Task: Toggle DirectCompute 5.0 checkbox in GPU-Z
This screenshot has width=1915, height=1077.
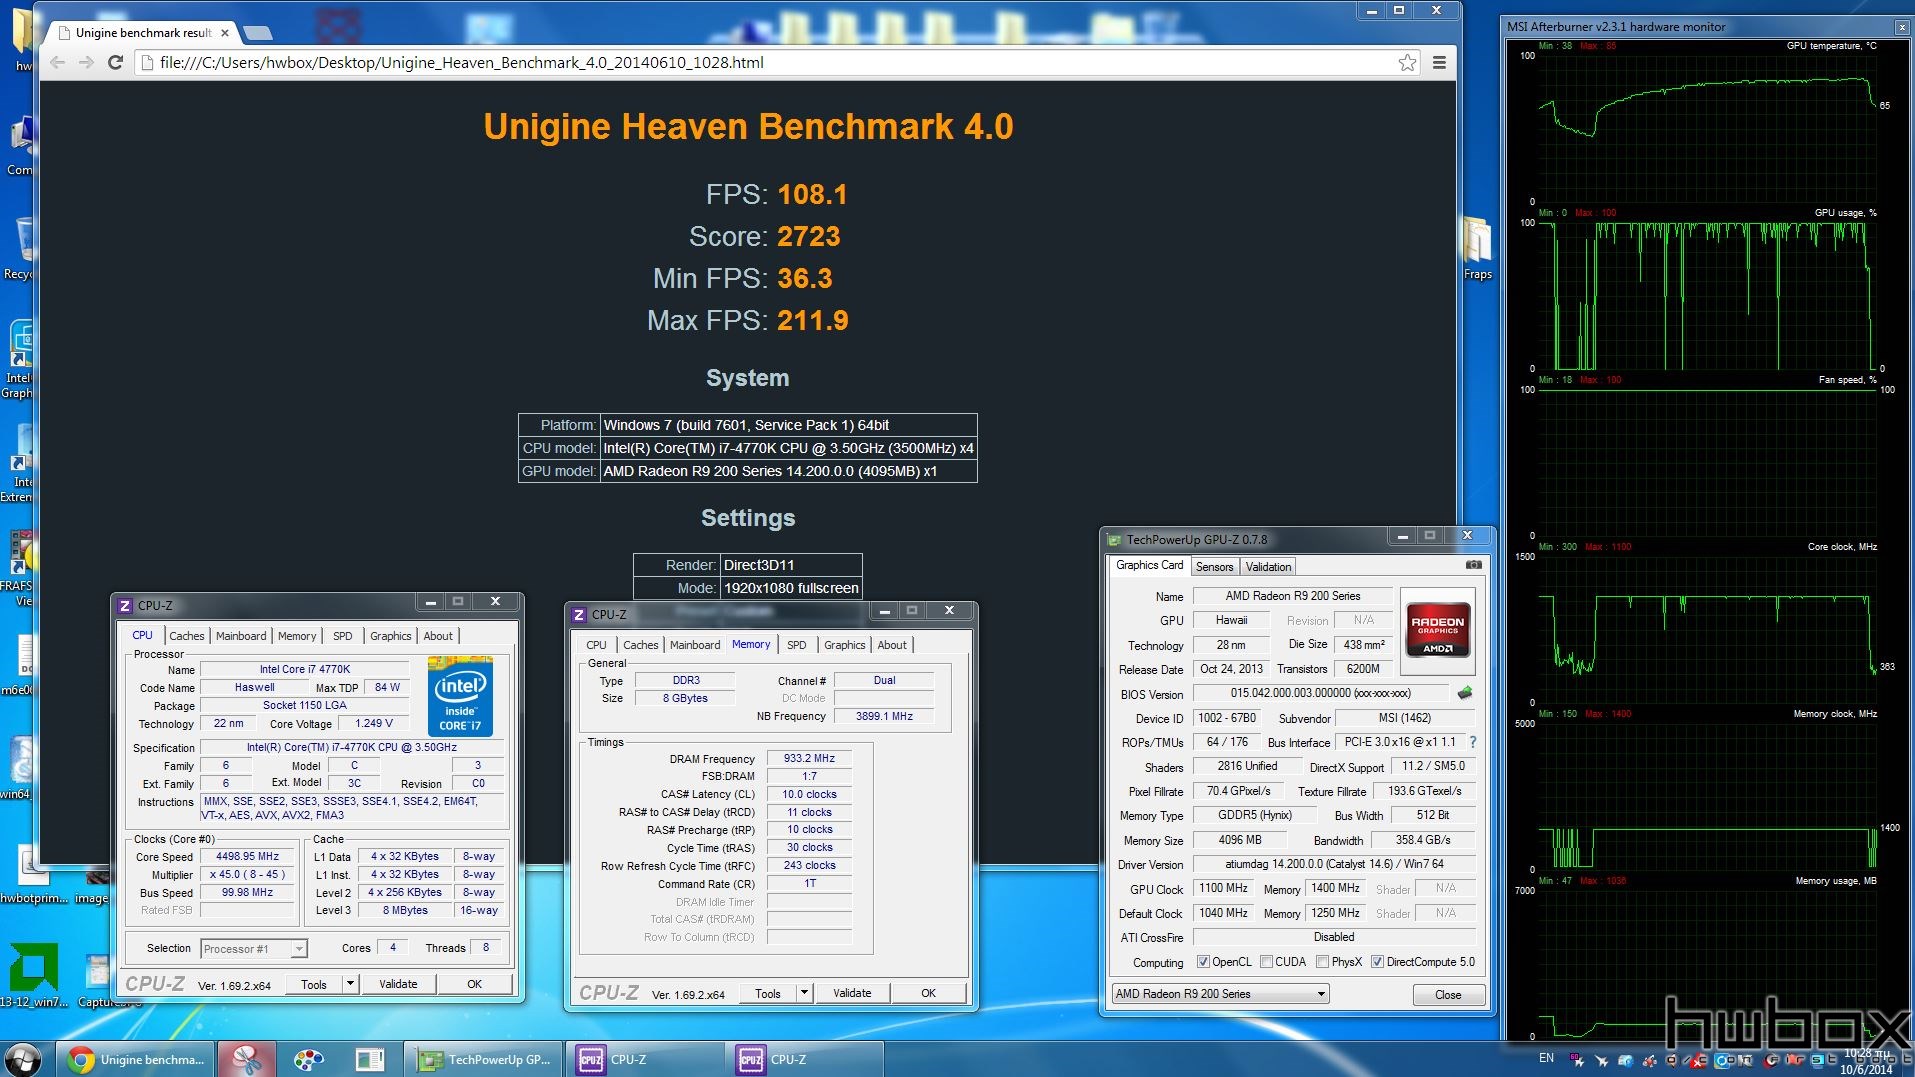Action: 1377,962
